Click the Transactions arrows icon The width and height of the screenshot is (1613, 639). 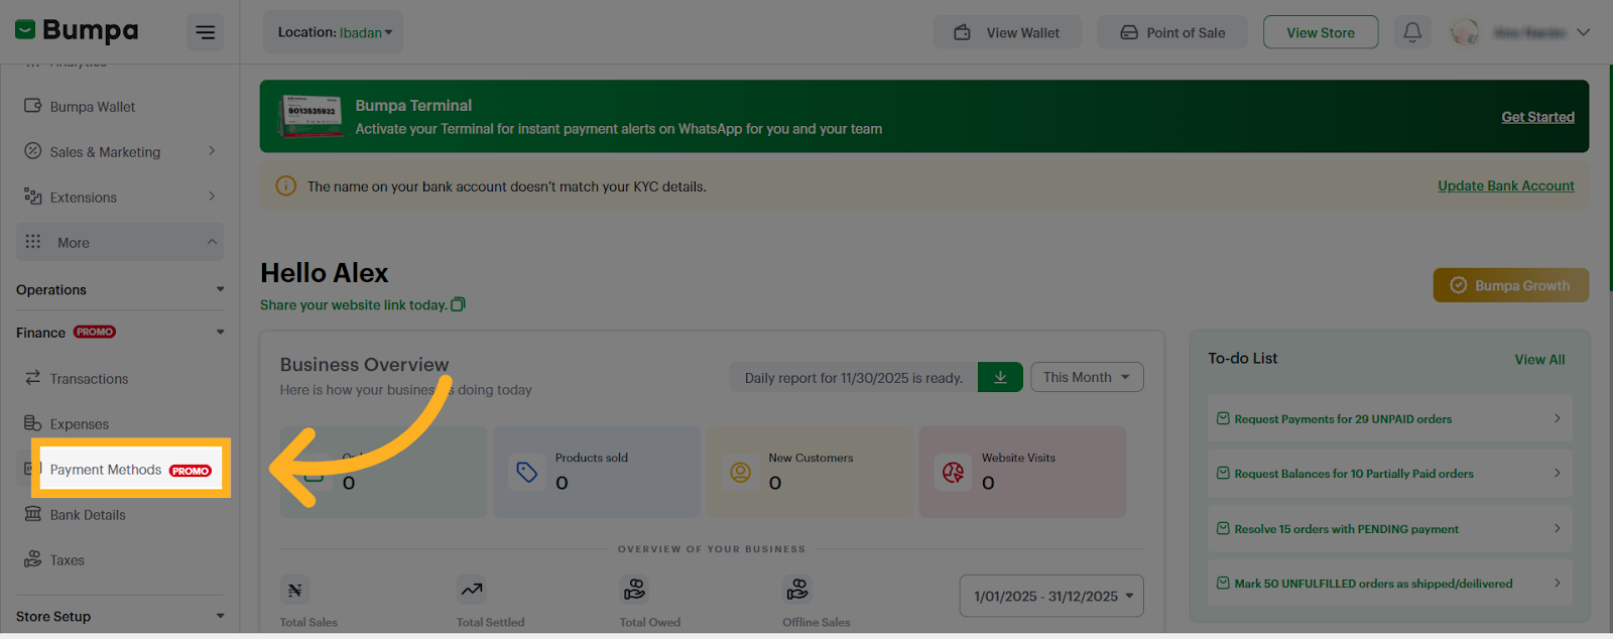33,377
